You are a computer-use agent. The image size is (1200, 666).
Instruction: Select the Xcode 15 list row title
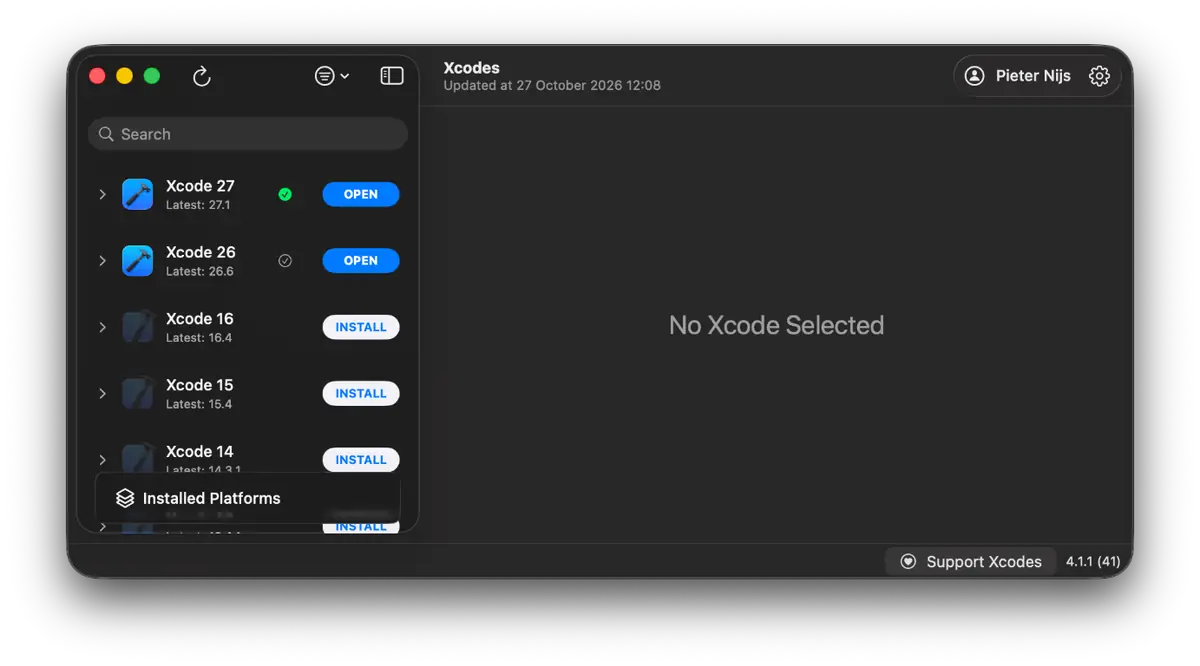200,385
